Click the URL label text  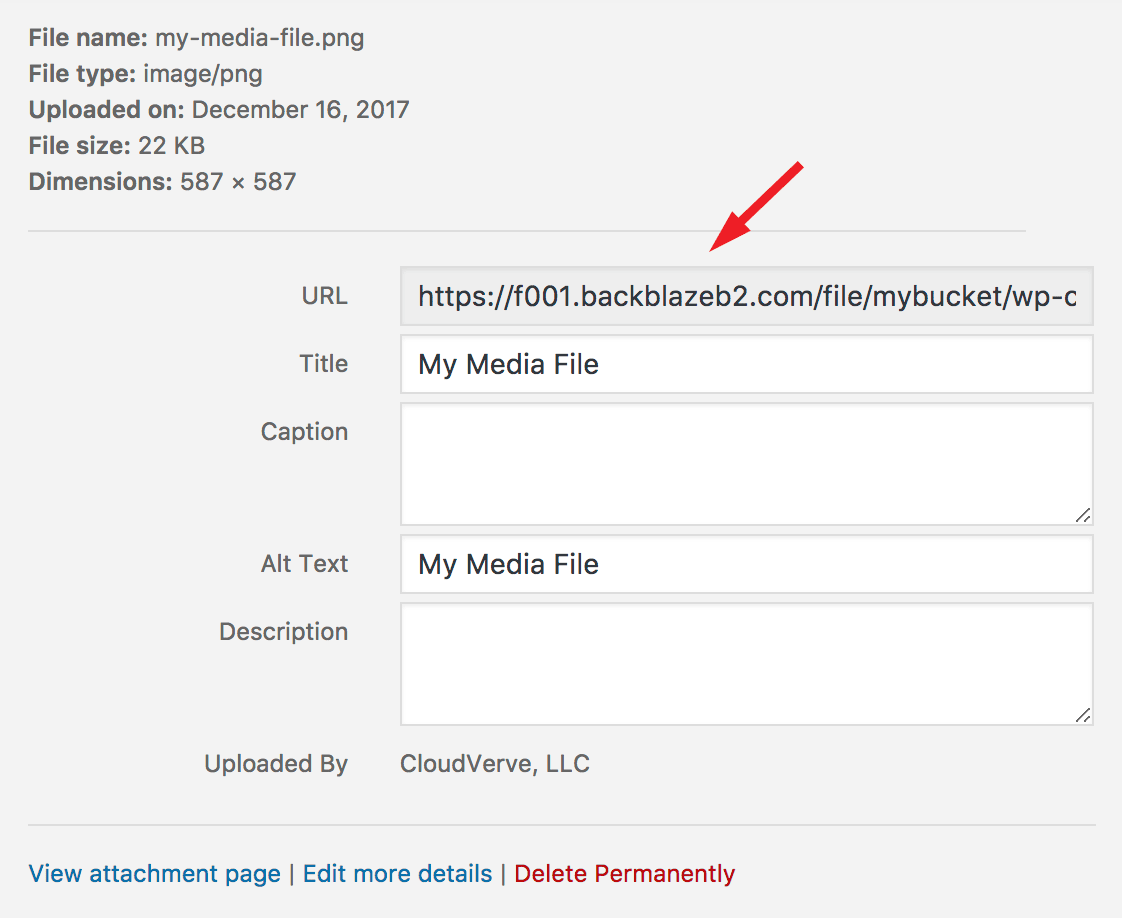tap(324, 296)
